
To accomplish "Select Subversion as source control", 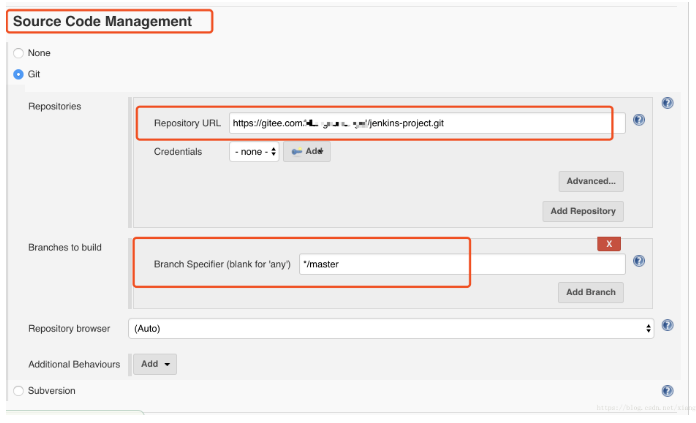I will (x=18, y=391).
